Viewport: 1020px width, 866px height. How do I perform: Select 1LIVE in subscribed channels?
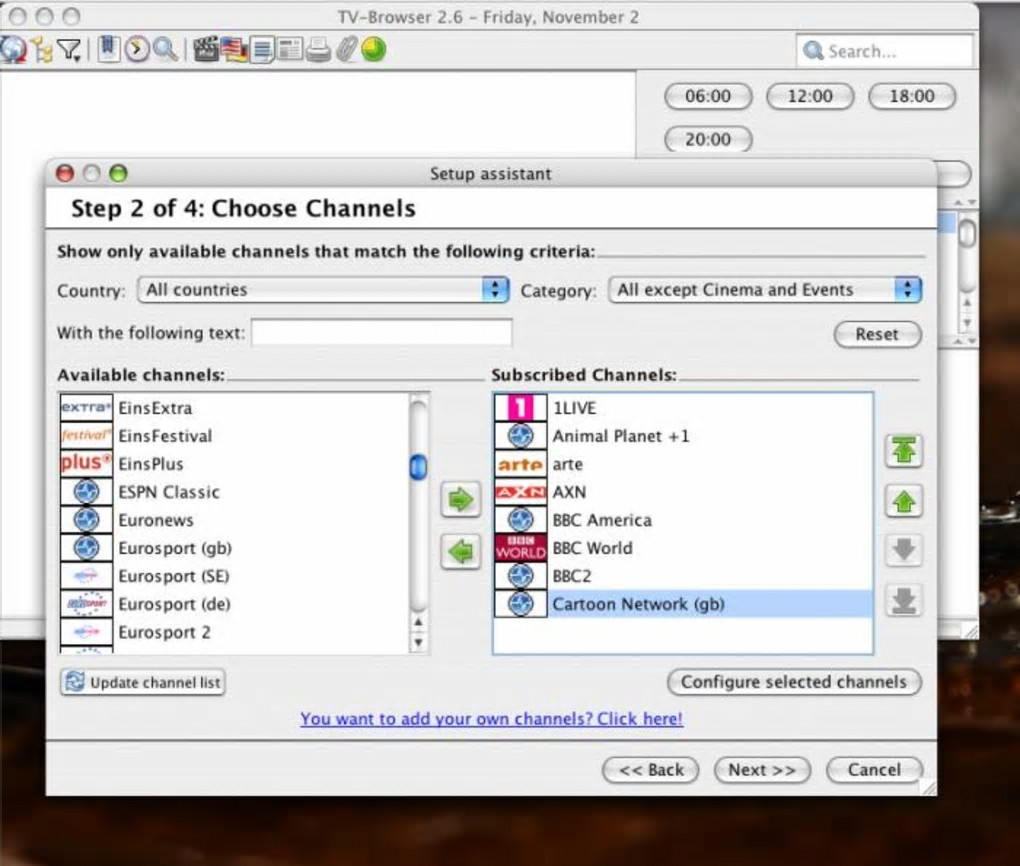[x=683, y=408]
